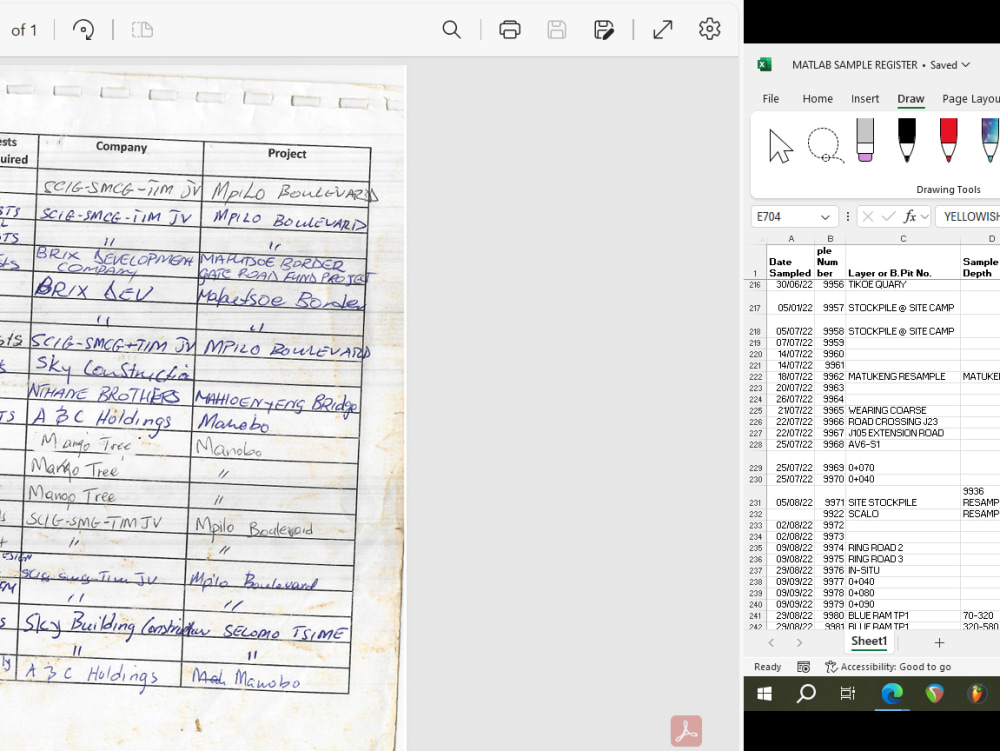Select row header 225 in Excel
The width and height of the screenshot is (1000, 751).
click(x=756, y=411)
